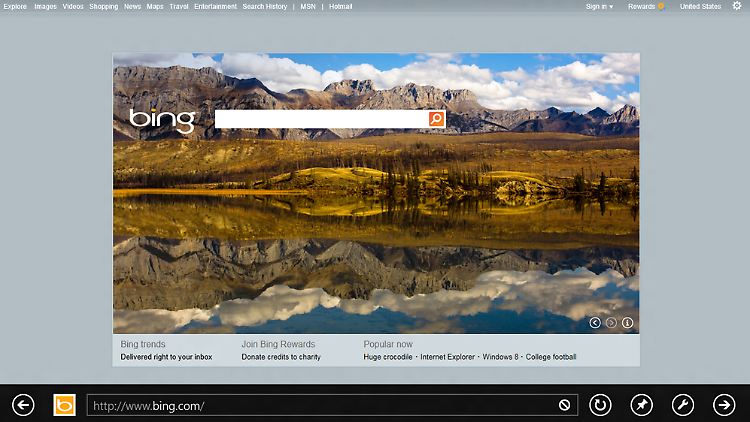The image size is (750, 422).
Task: Open the Bing trends heading
Action: pyautogui.click(x=143, y=344)
